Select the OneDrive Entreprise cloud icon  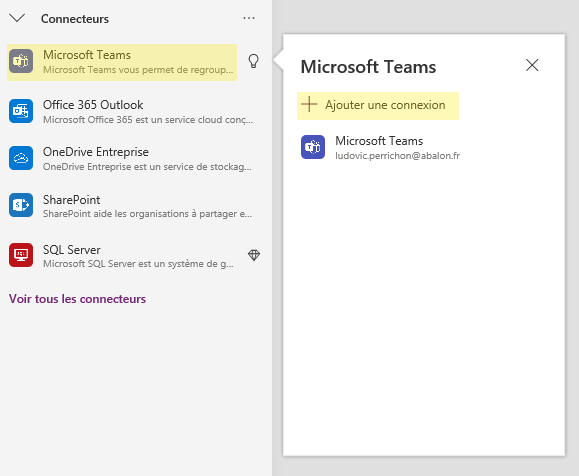[21, 158]
